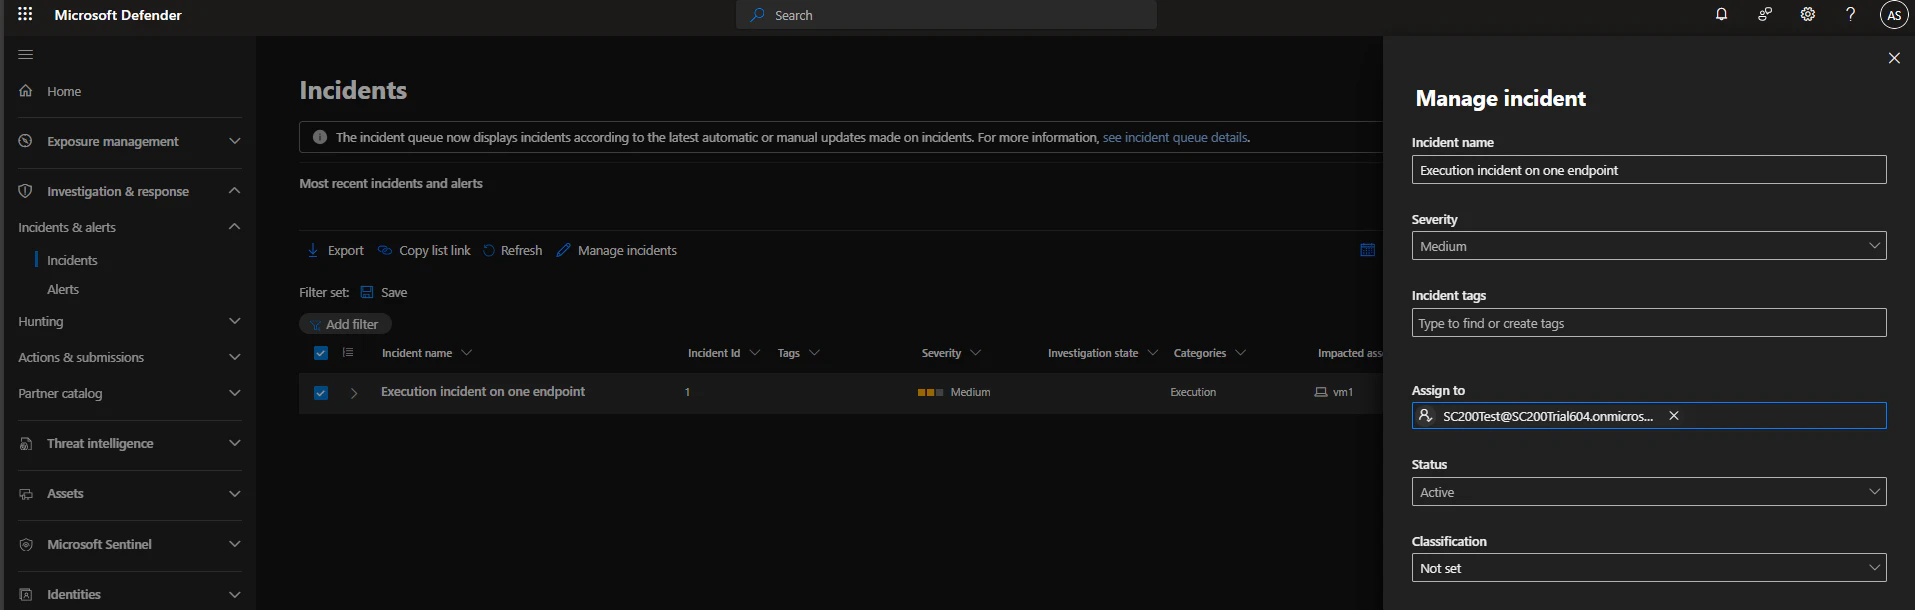Open the Classification dropdown
Image resolution: width=1915 pixels, height=610 pixels.
tap(1649, 568)
